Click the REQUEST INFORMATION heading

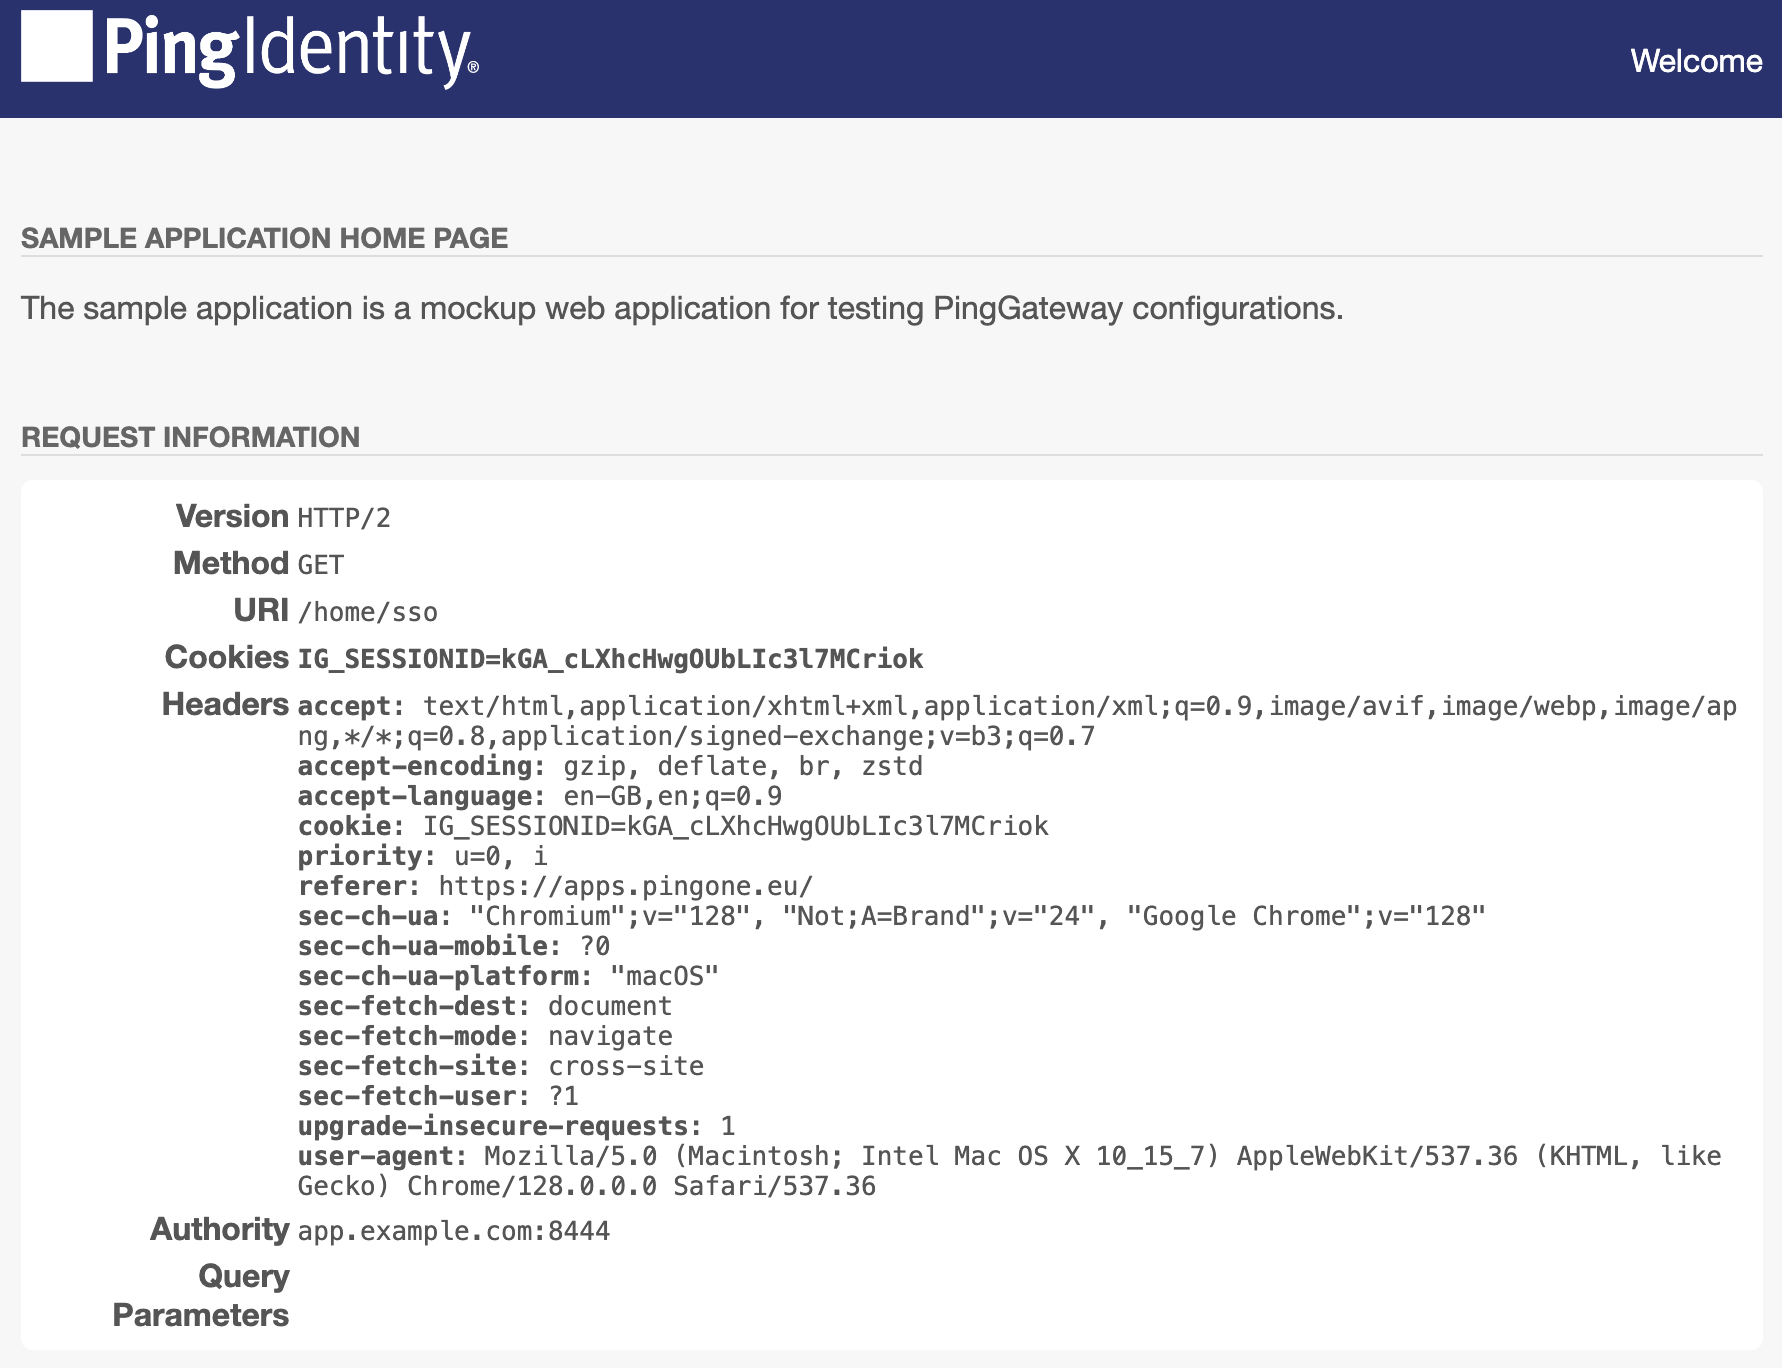[x=190, y=436]
